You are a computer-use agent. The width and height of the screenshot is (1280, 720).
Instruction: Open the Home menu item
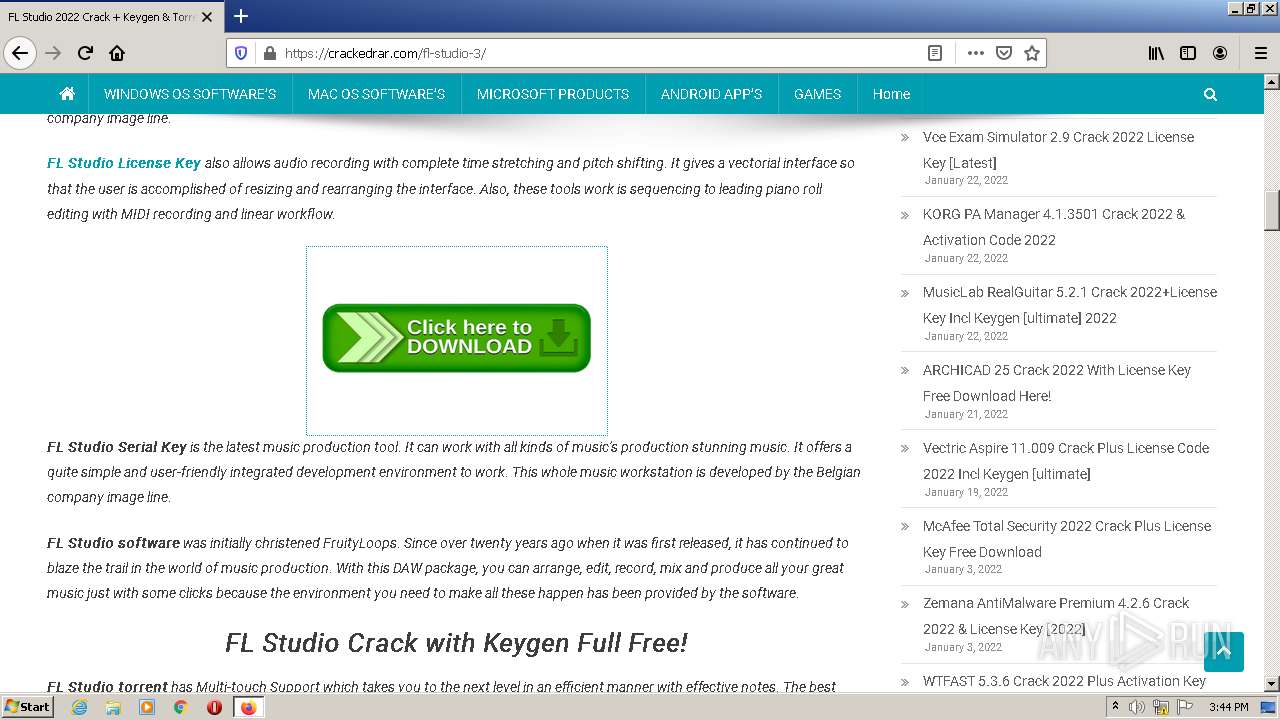point(891,94)
